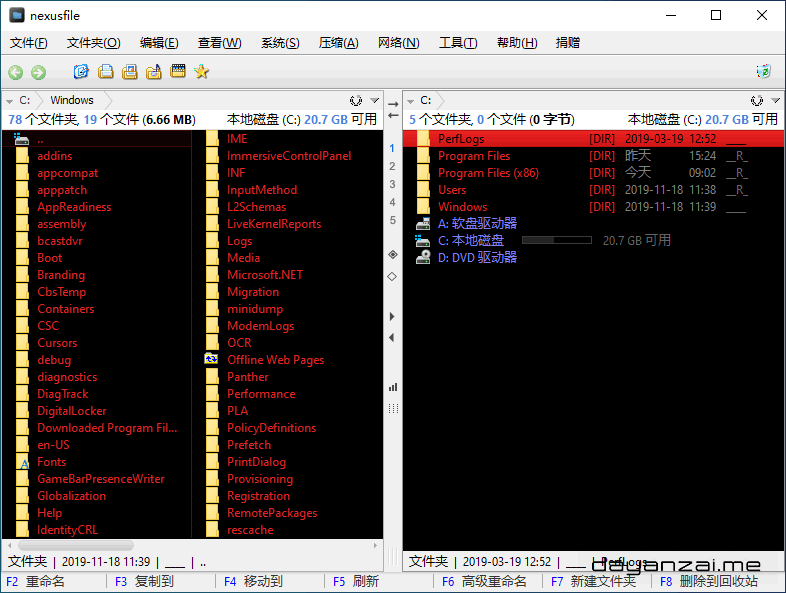Click the C: local disk drive icon
Viewport: 786px width, 593px height.
point(423,241)
